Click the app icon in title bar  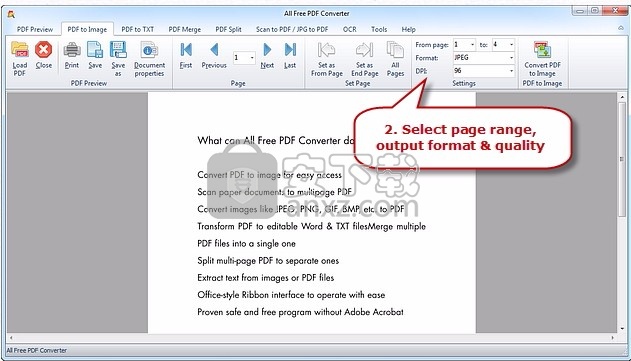(11, 14)
